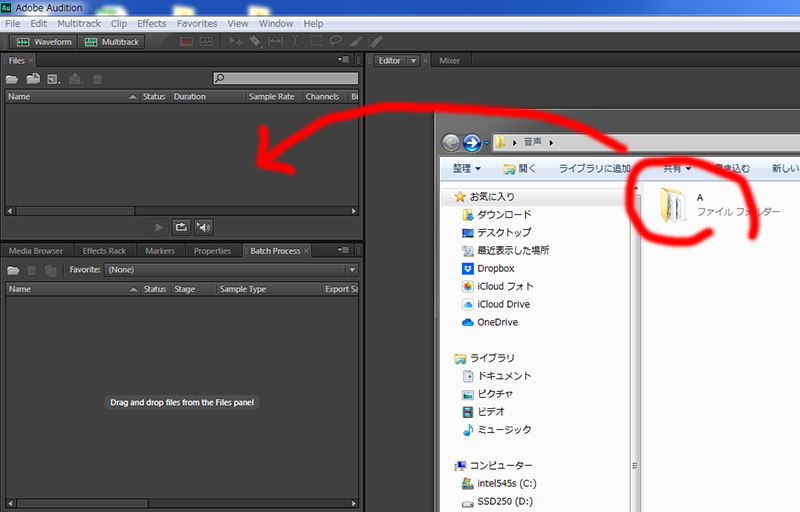
Task: Click Insert into Multitrack icon in Files panel
Action: coord(76,79)
